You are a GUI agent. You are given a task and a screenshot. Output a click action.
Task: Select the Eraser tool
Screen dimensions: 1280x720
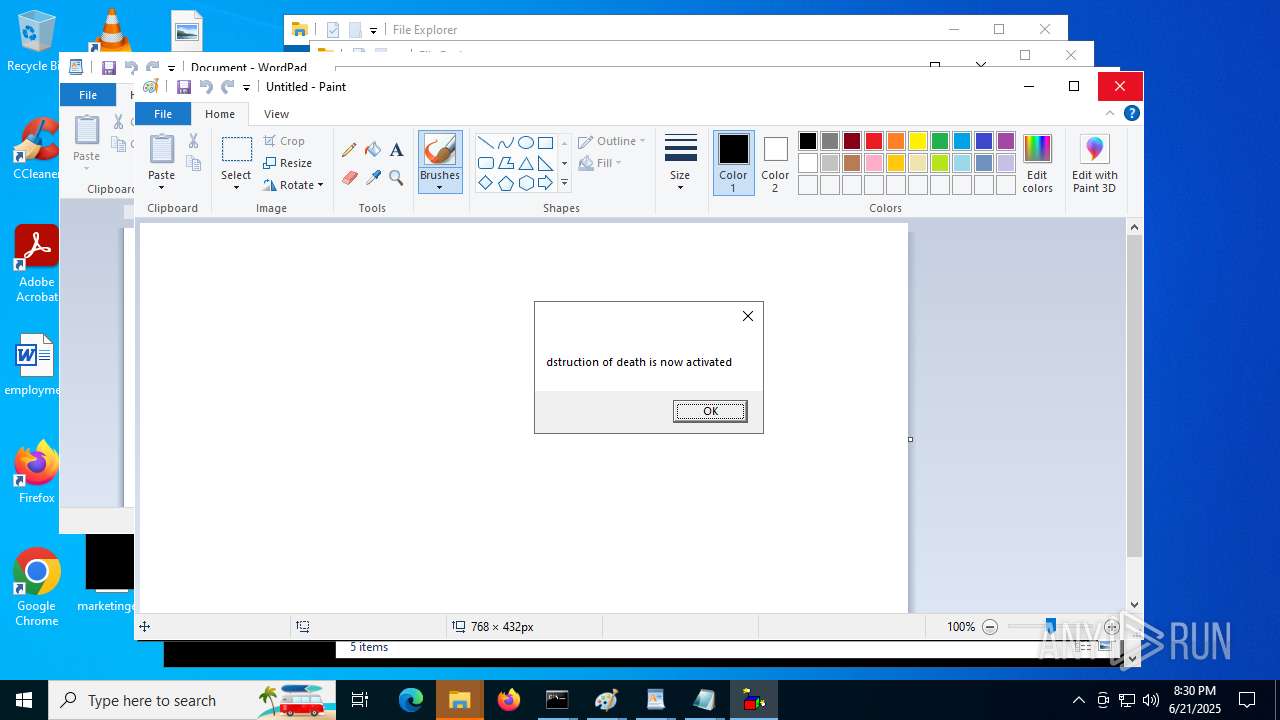click(349, 178)
